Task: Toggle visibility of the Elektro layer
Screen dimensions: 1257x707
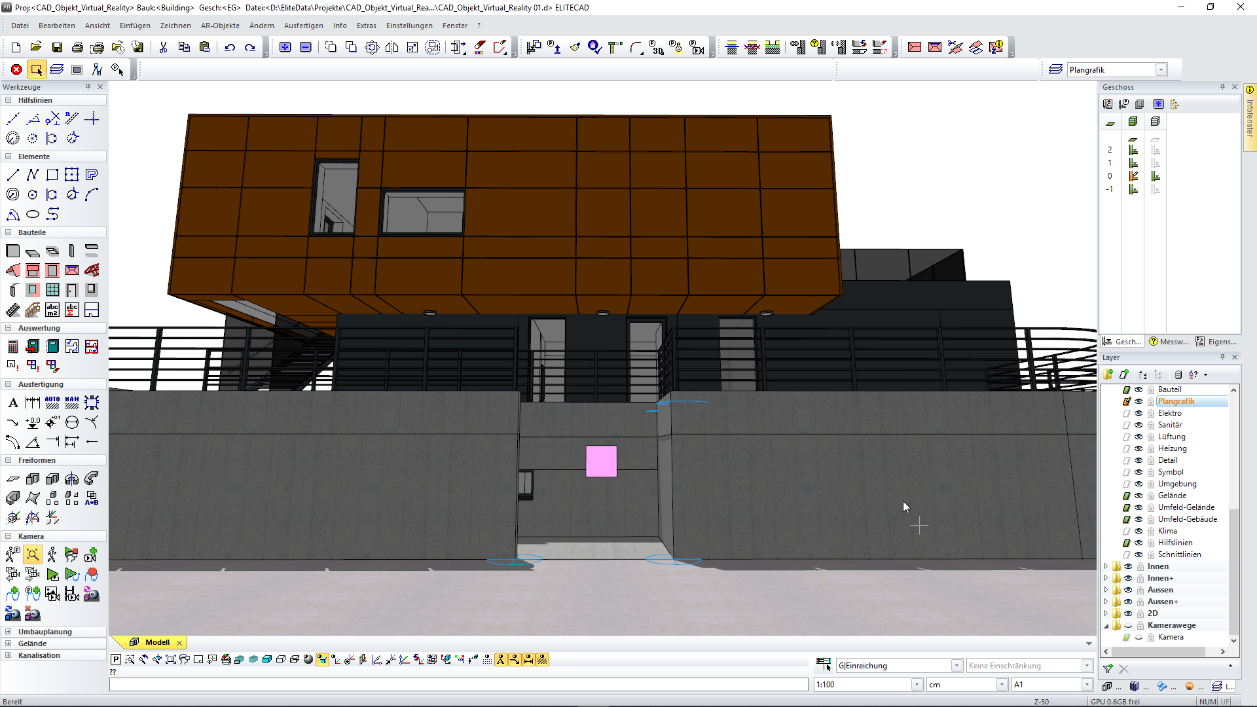Action: (x=1138, y=413)
